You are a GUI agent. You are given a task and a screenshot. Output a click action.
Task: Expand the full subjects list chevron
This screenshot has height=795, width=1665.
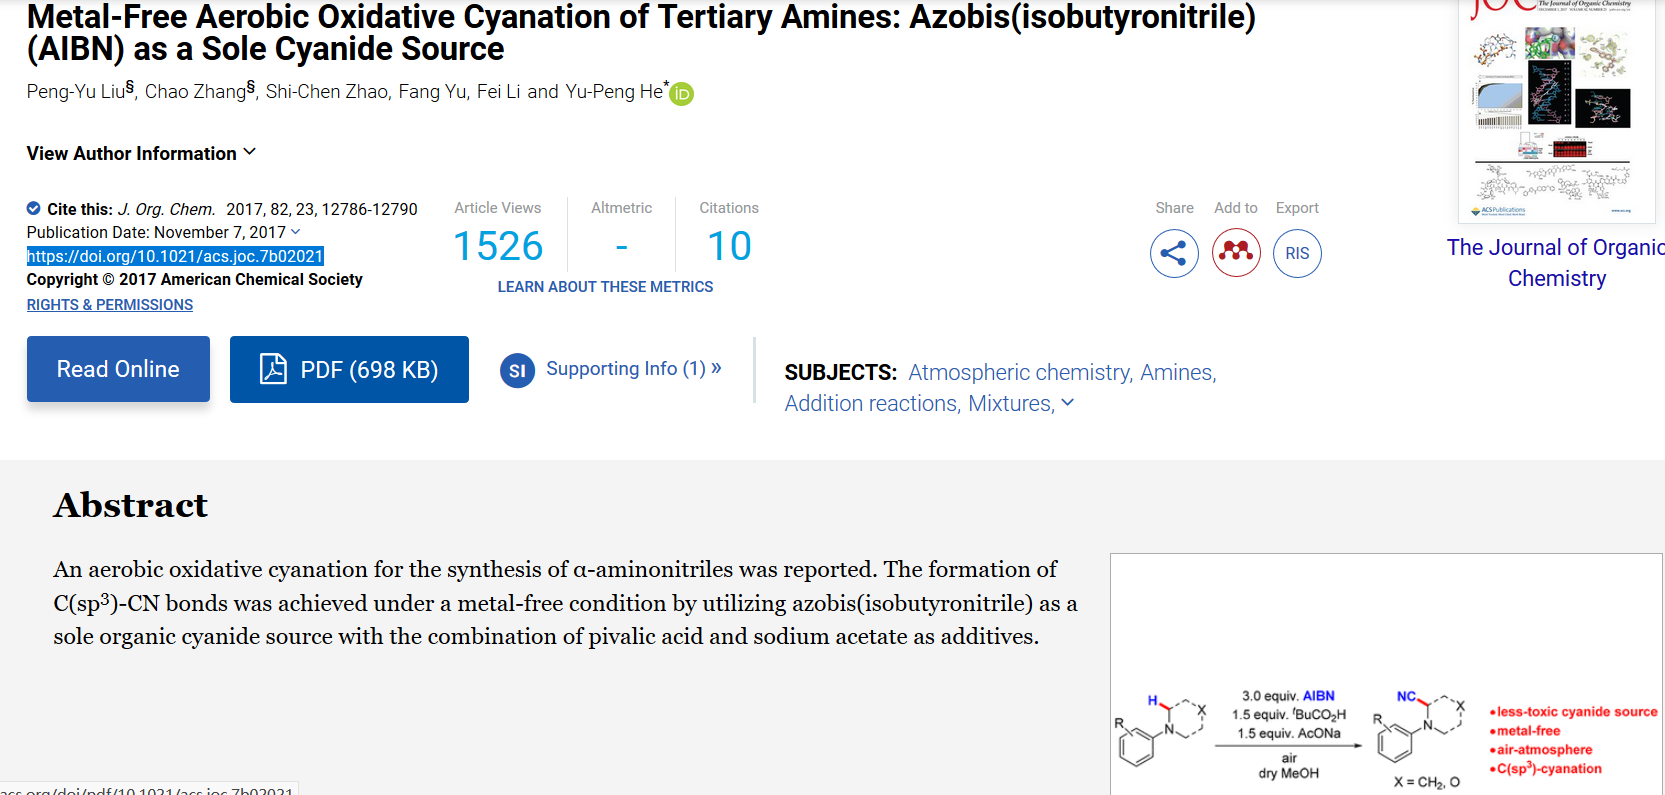pos(1067,403)
